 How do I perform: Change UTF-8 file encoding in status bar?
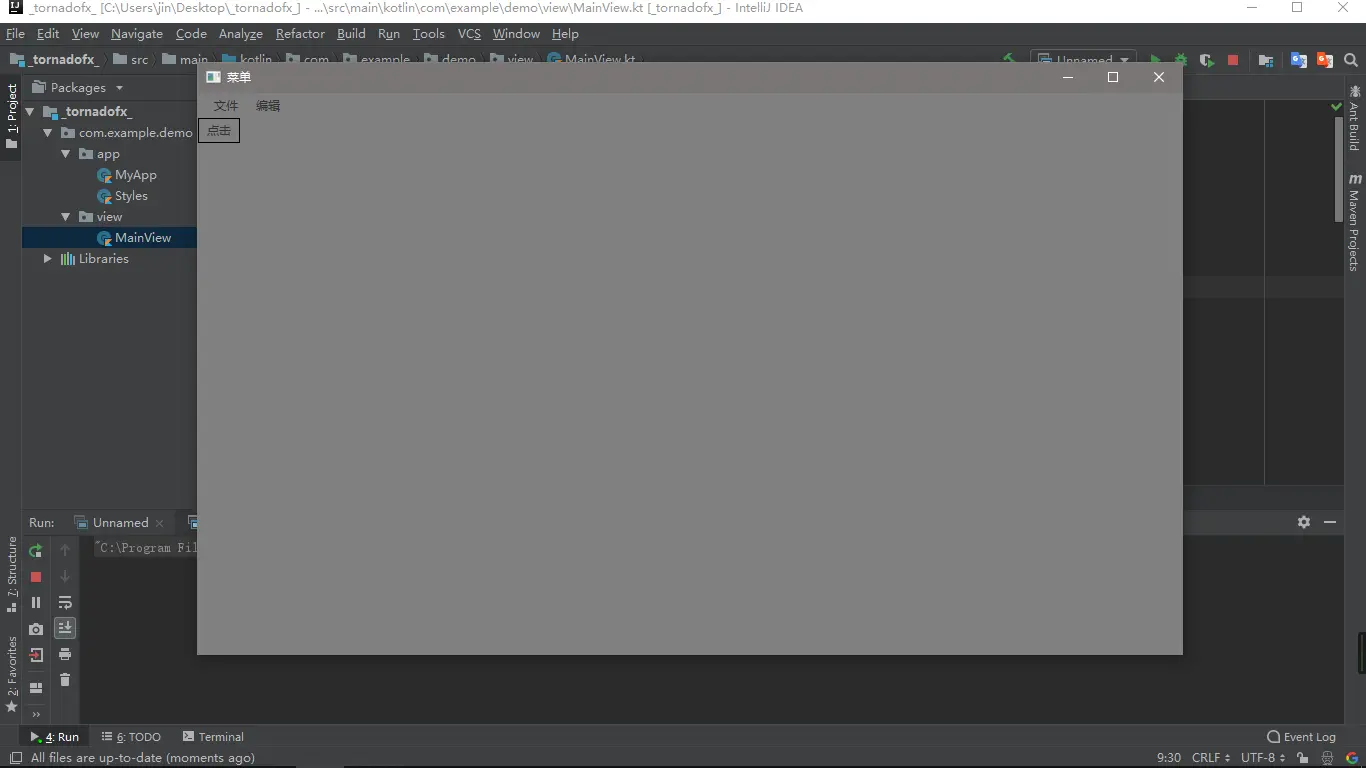[x=1263, y=758]
